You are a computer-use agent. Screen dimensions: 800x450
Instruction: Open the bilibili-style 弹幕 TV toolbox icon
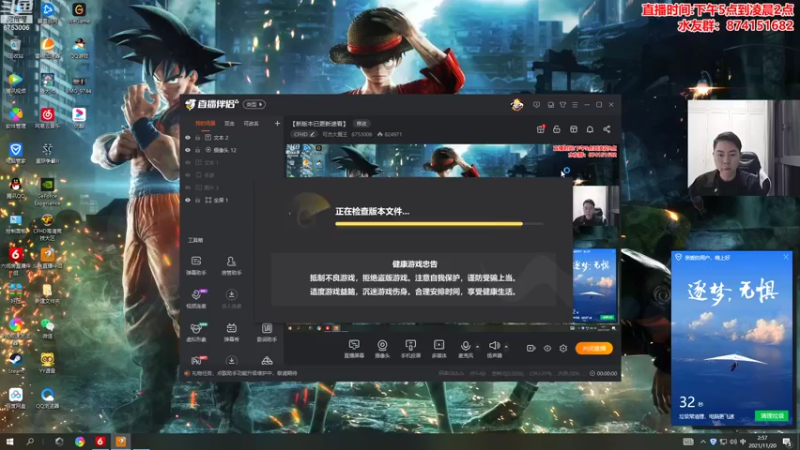[x=231, y=332]
